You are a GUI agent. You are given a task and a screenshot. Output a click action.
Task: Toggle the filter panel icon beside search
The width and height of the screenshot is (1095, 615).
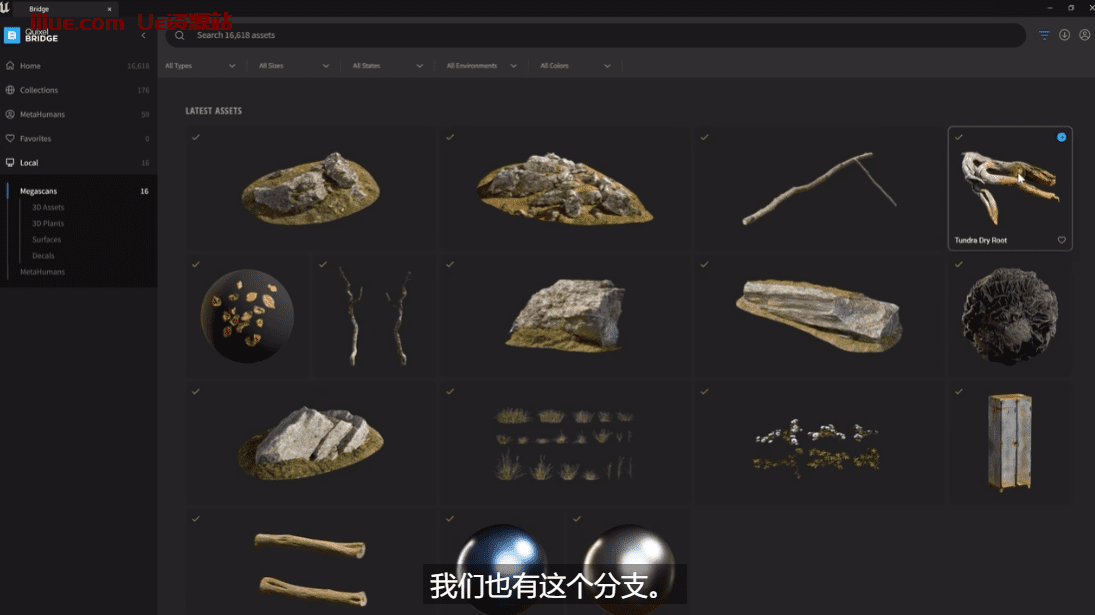pyautogui.click(x=1044, y=35)
